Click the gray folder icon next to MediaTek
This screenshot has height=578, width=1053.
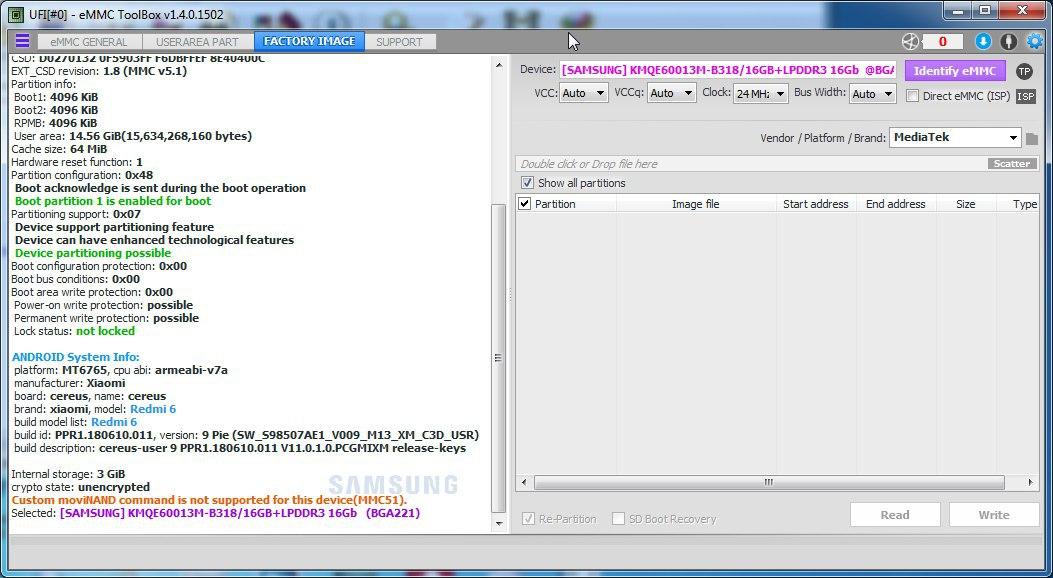tap(1032, 139)
